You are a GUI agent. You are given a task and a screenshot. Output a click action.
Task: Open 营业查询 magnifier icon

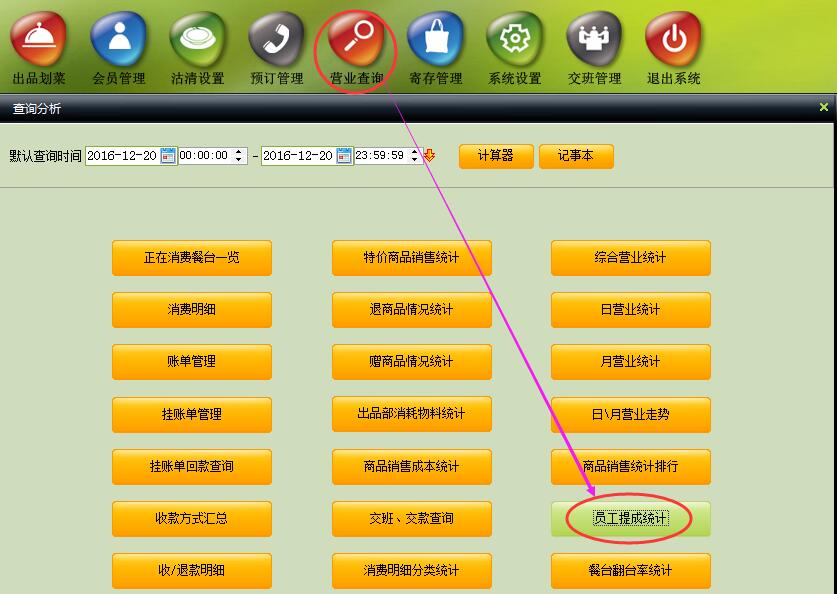click(x=356, y=39)
